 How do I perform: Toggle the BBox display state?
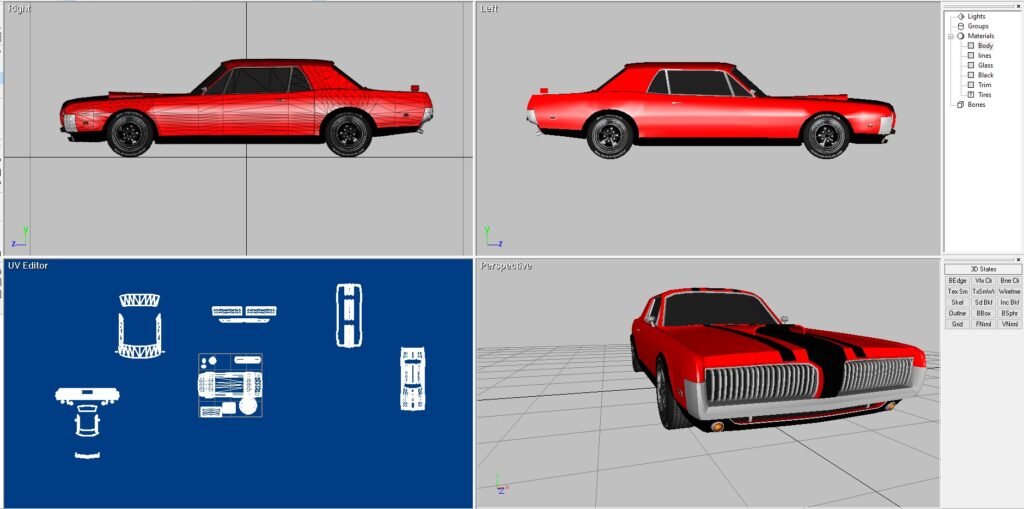[983, 313]
